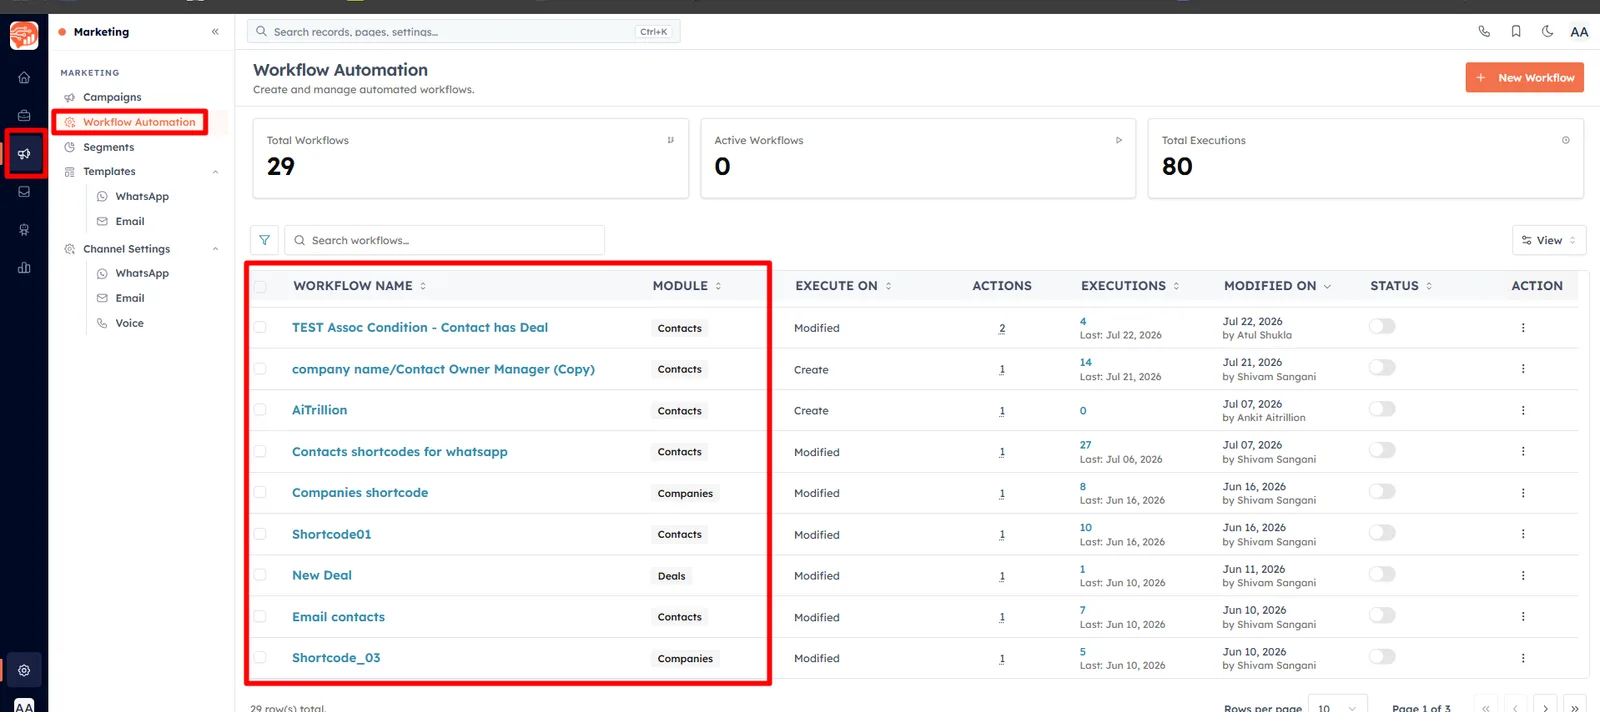Click the phone icon in top bar
1600x712 pixels.
[1484, 32]
